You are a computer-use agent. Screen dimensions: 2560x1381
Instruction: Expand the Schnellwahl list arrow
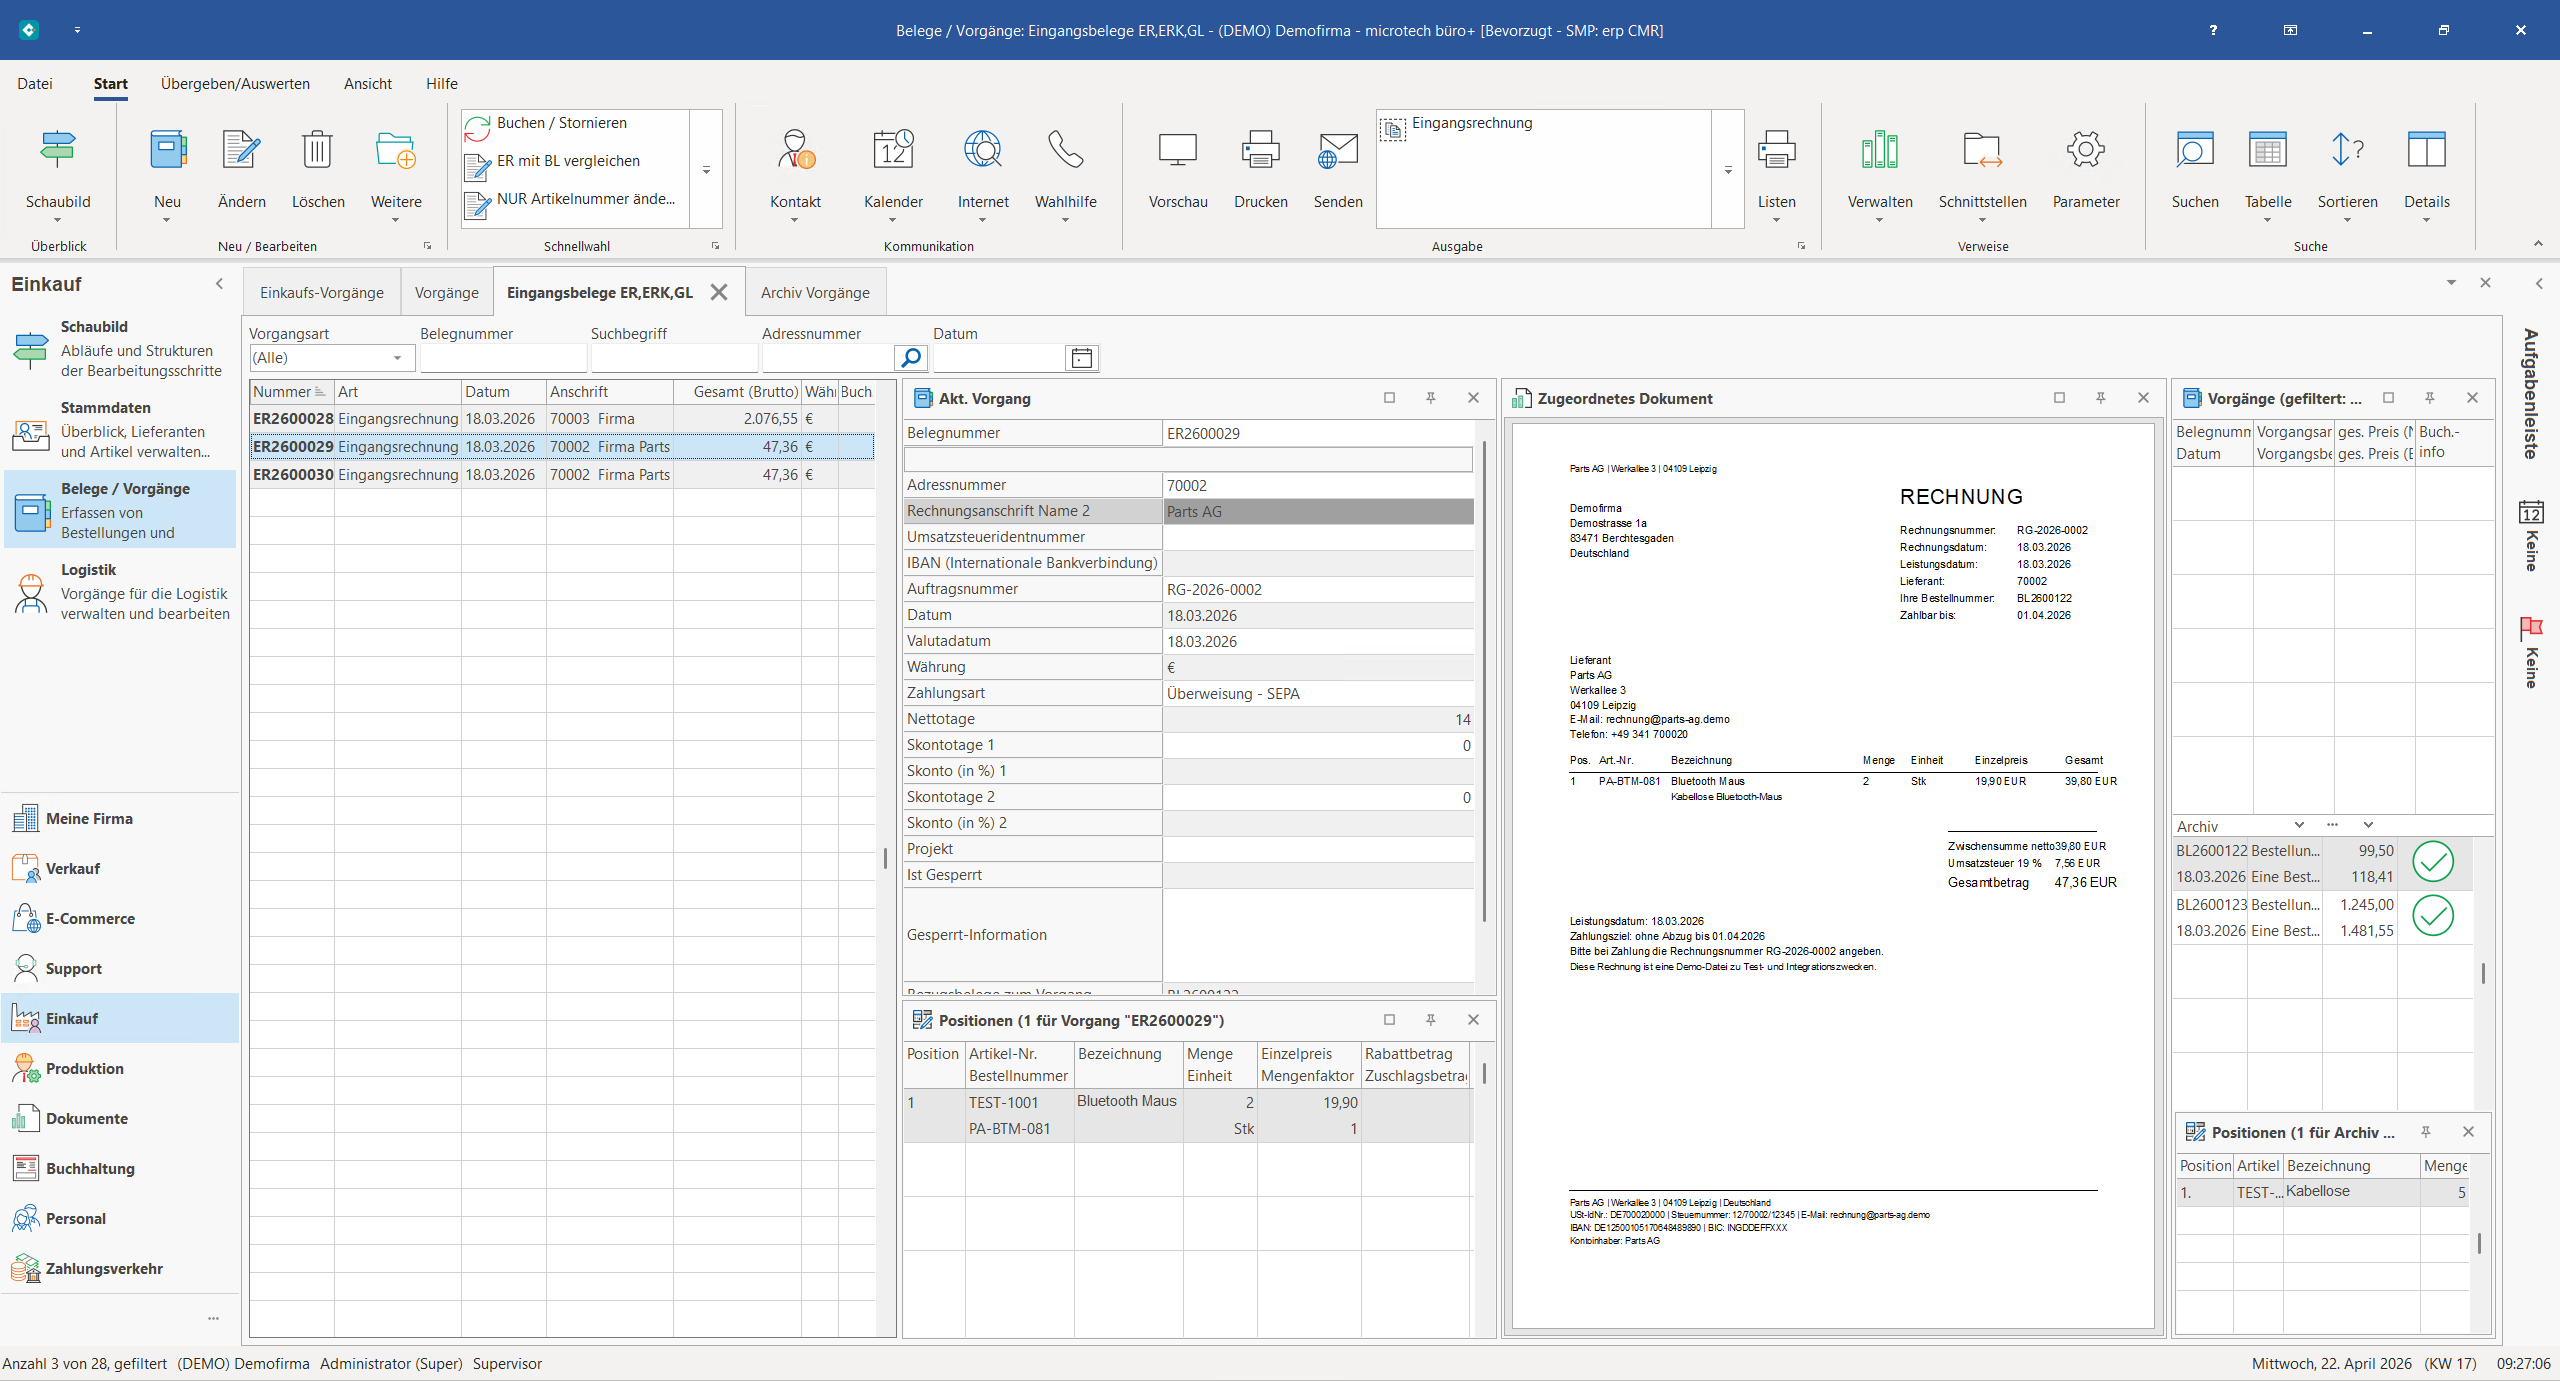point(706,170)
